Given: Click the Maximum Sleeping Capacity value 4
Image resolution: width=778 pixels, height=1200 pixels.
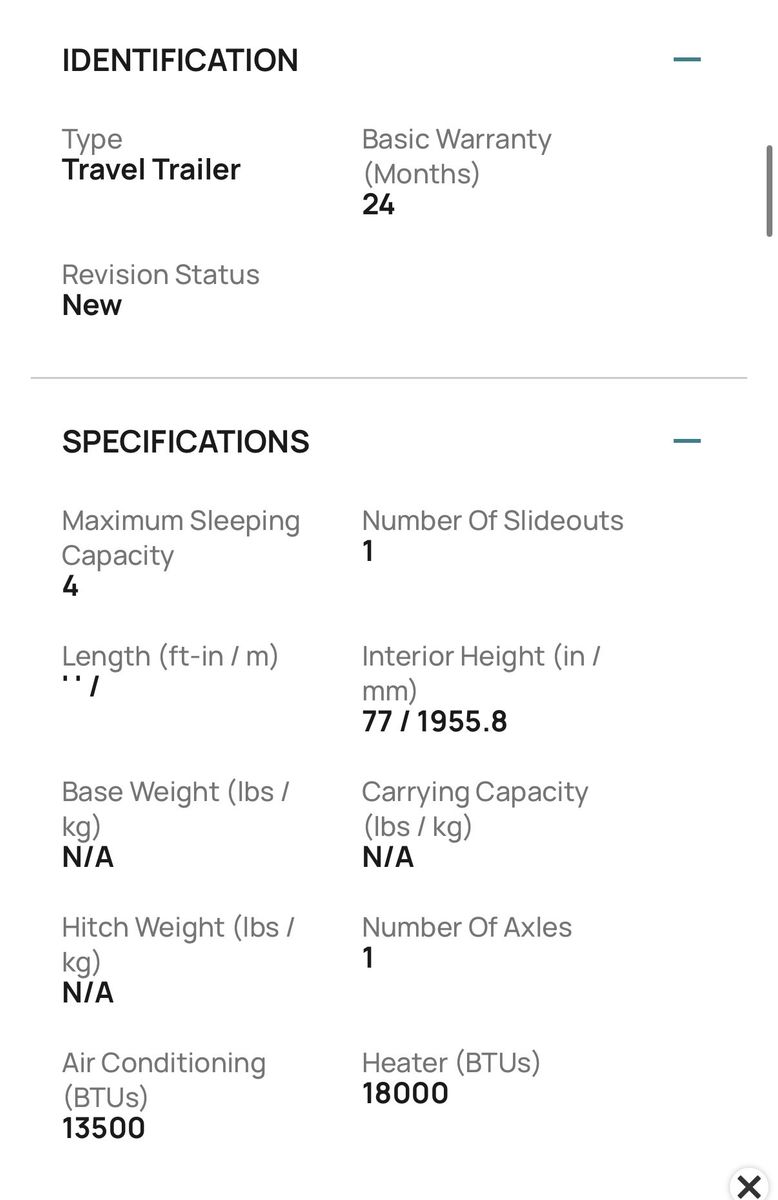Looking at the screenshot, I should pyautogui.click(x=70, y=586).
